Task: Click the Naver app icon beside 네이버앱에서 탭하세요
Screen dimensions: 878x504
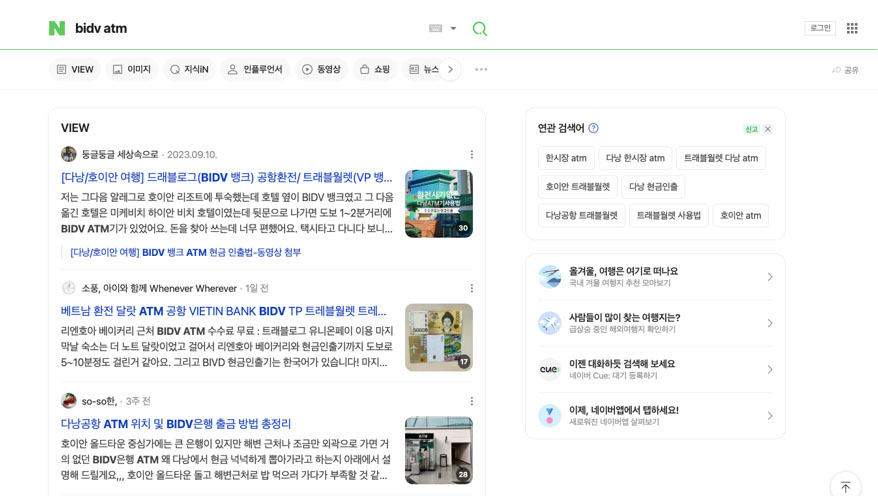Action: point(549,416)
